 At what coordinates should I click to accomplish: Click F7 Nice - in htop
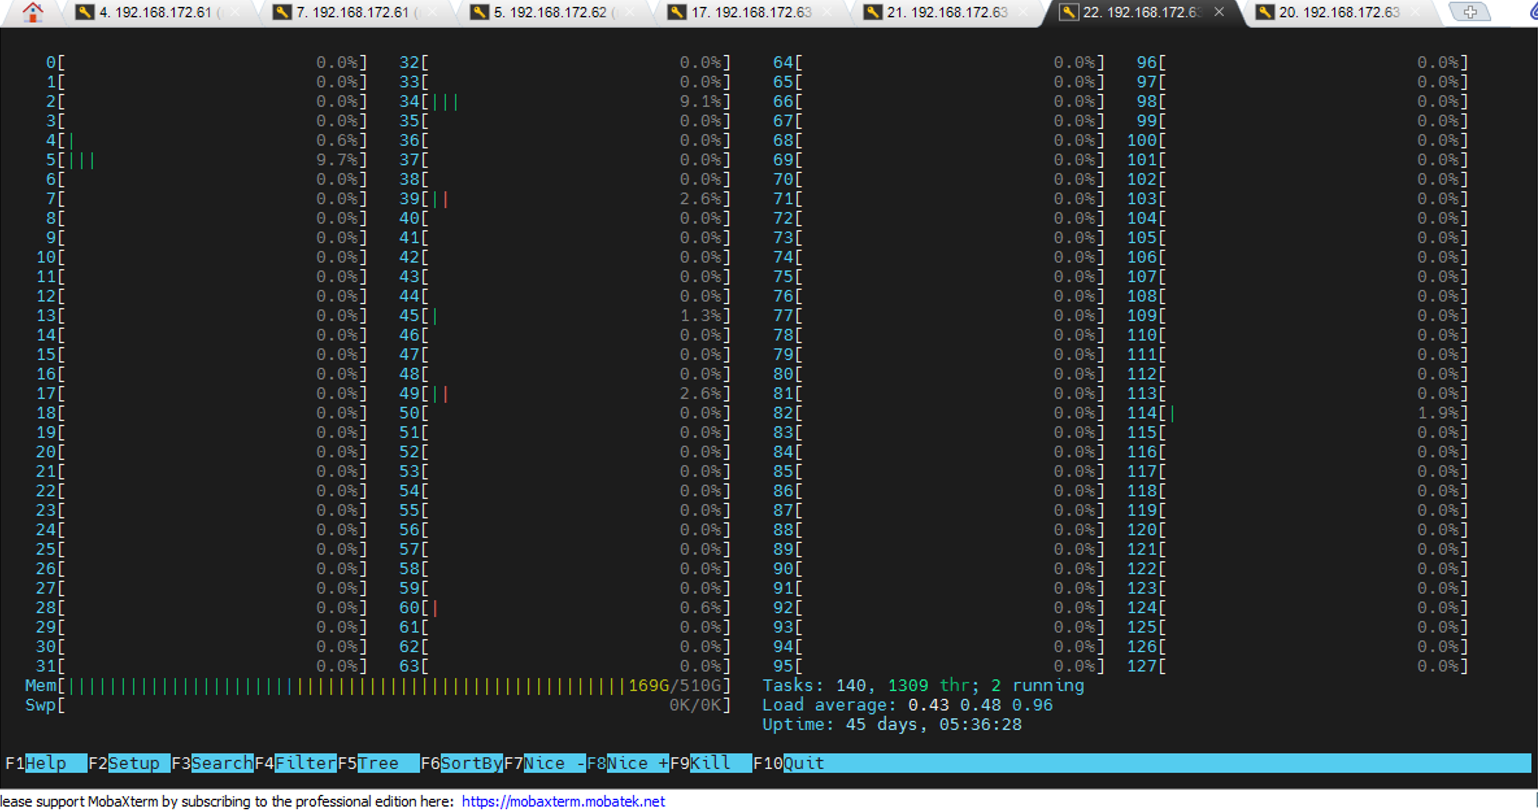click(544, 763)
